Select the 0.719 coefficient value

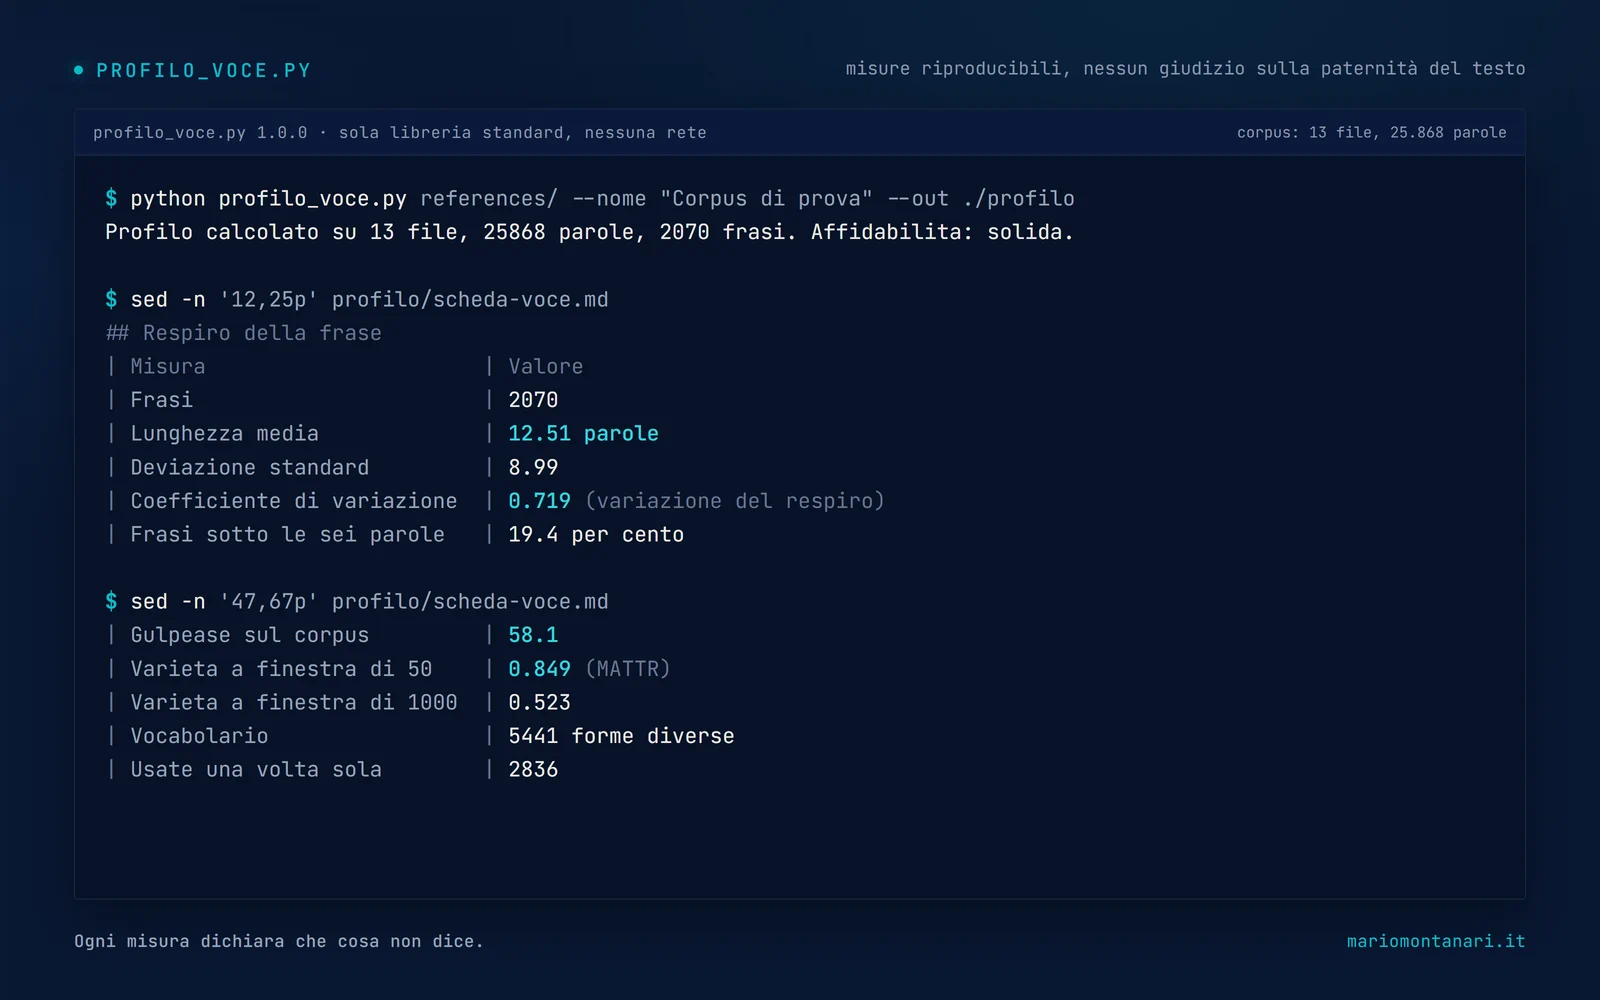click(x=539, y=500)
